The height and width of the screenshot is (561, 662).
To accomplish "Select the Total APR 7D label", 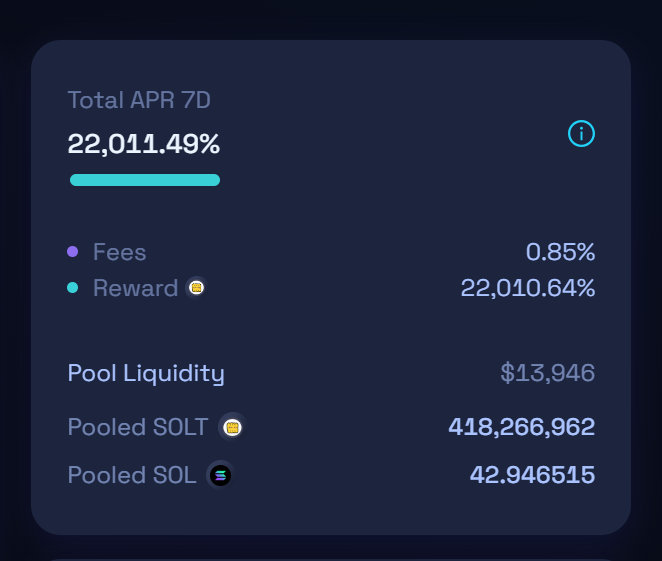I will (139, 100).
